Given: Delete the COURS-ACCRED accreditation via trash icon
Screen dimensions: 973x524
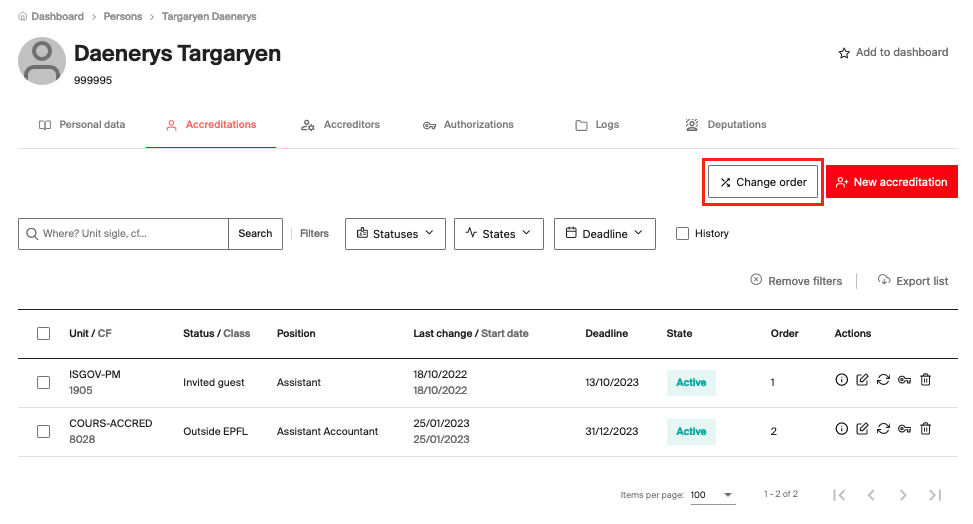Looking at the screenshot, I should 925,429.
